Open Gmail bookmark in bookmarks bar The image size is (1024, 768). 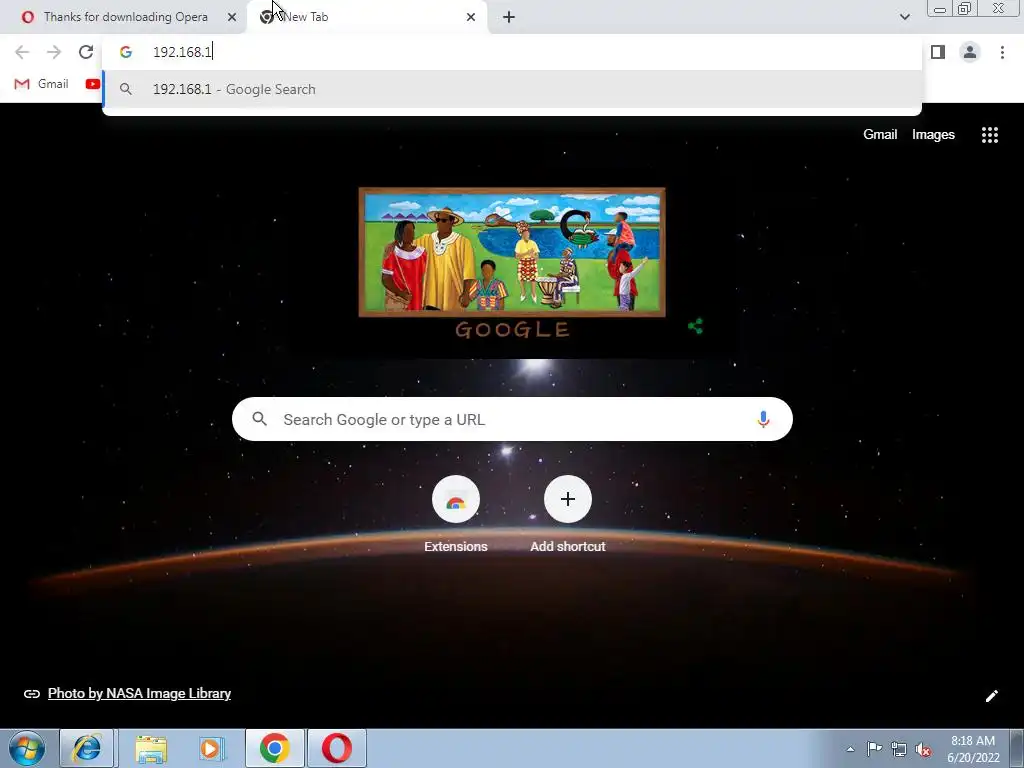click(41, 84)
